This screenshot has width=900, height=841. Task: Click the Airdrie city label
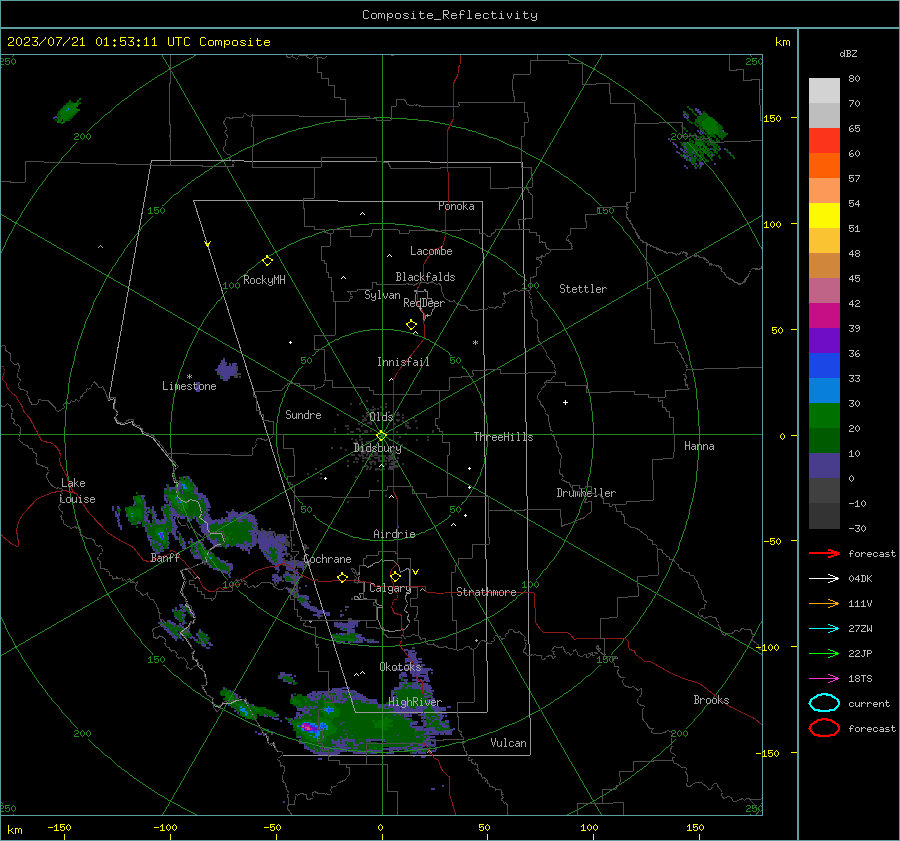click(x=394, y=534)
